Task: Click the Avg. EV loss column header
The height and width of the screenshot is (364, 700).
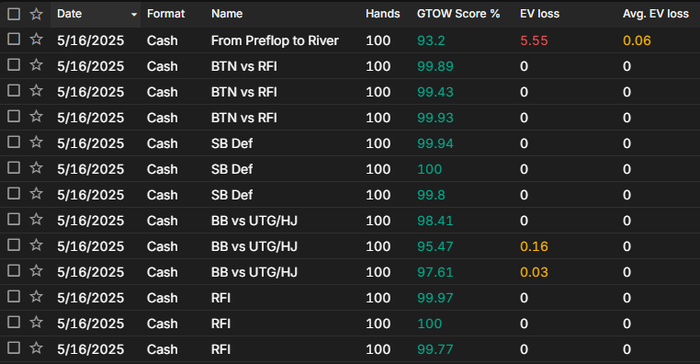Action: click(655, 14)
